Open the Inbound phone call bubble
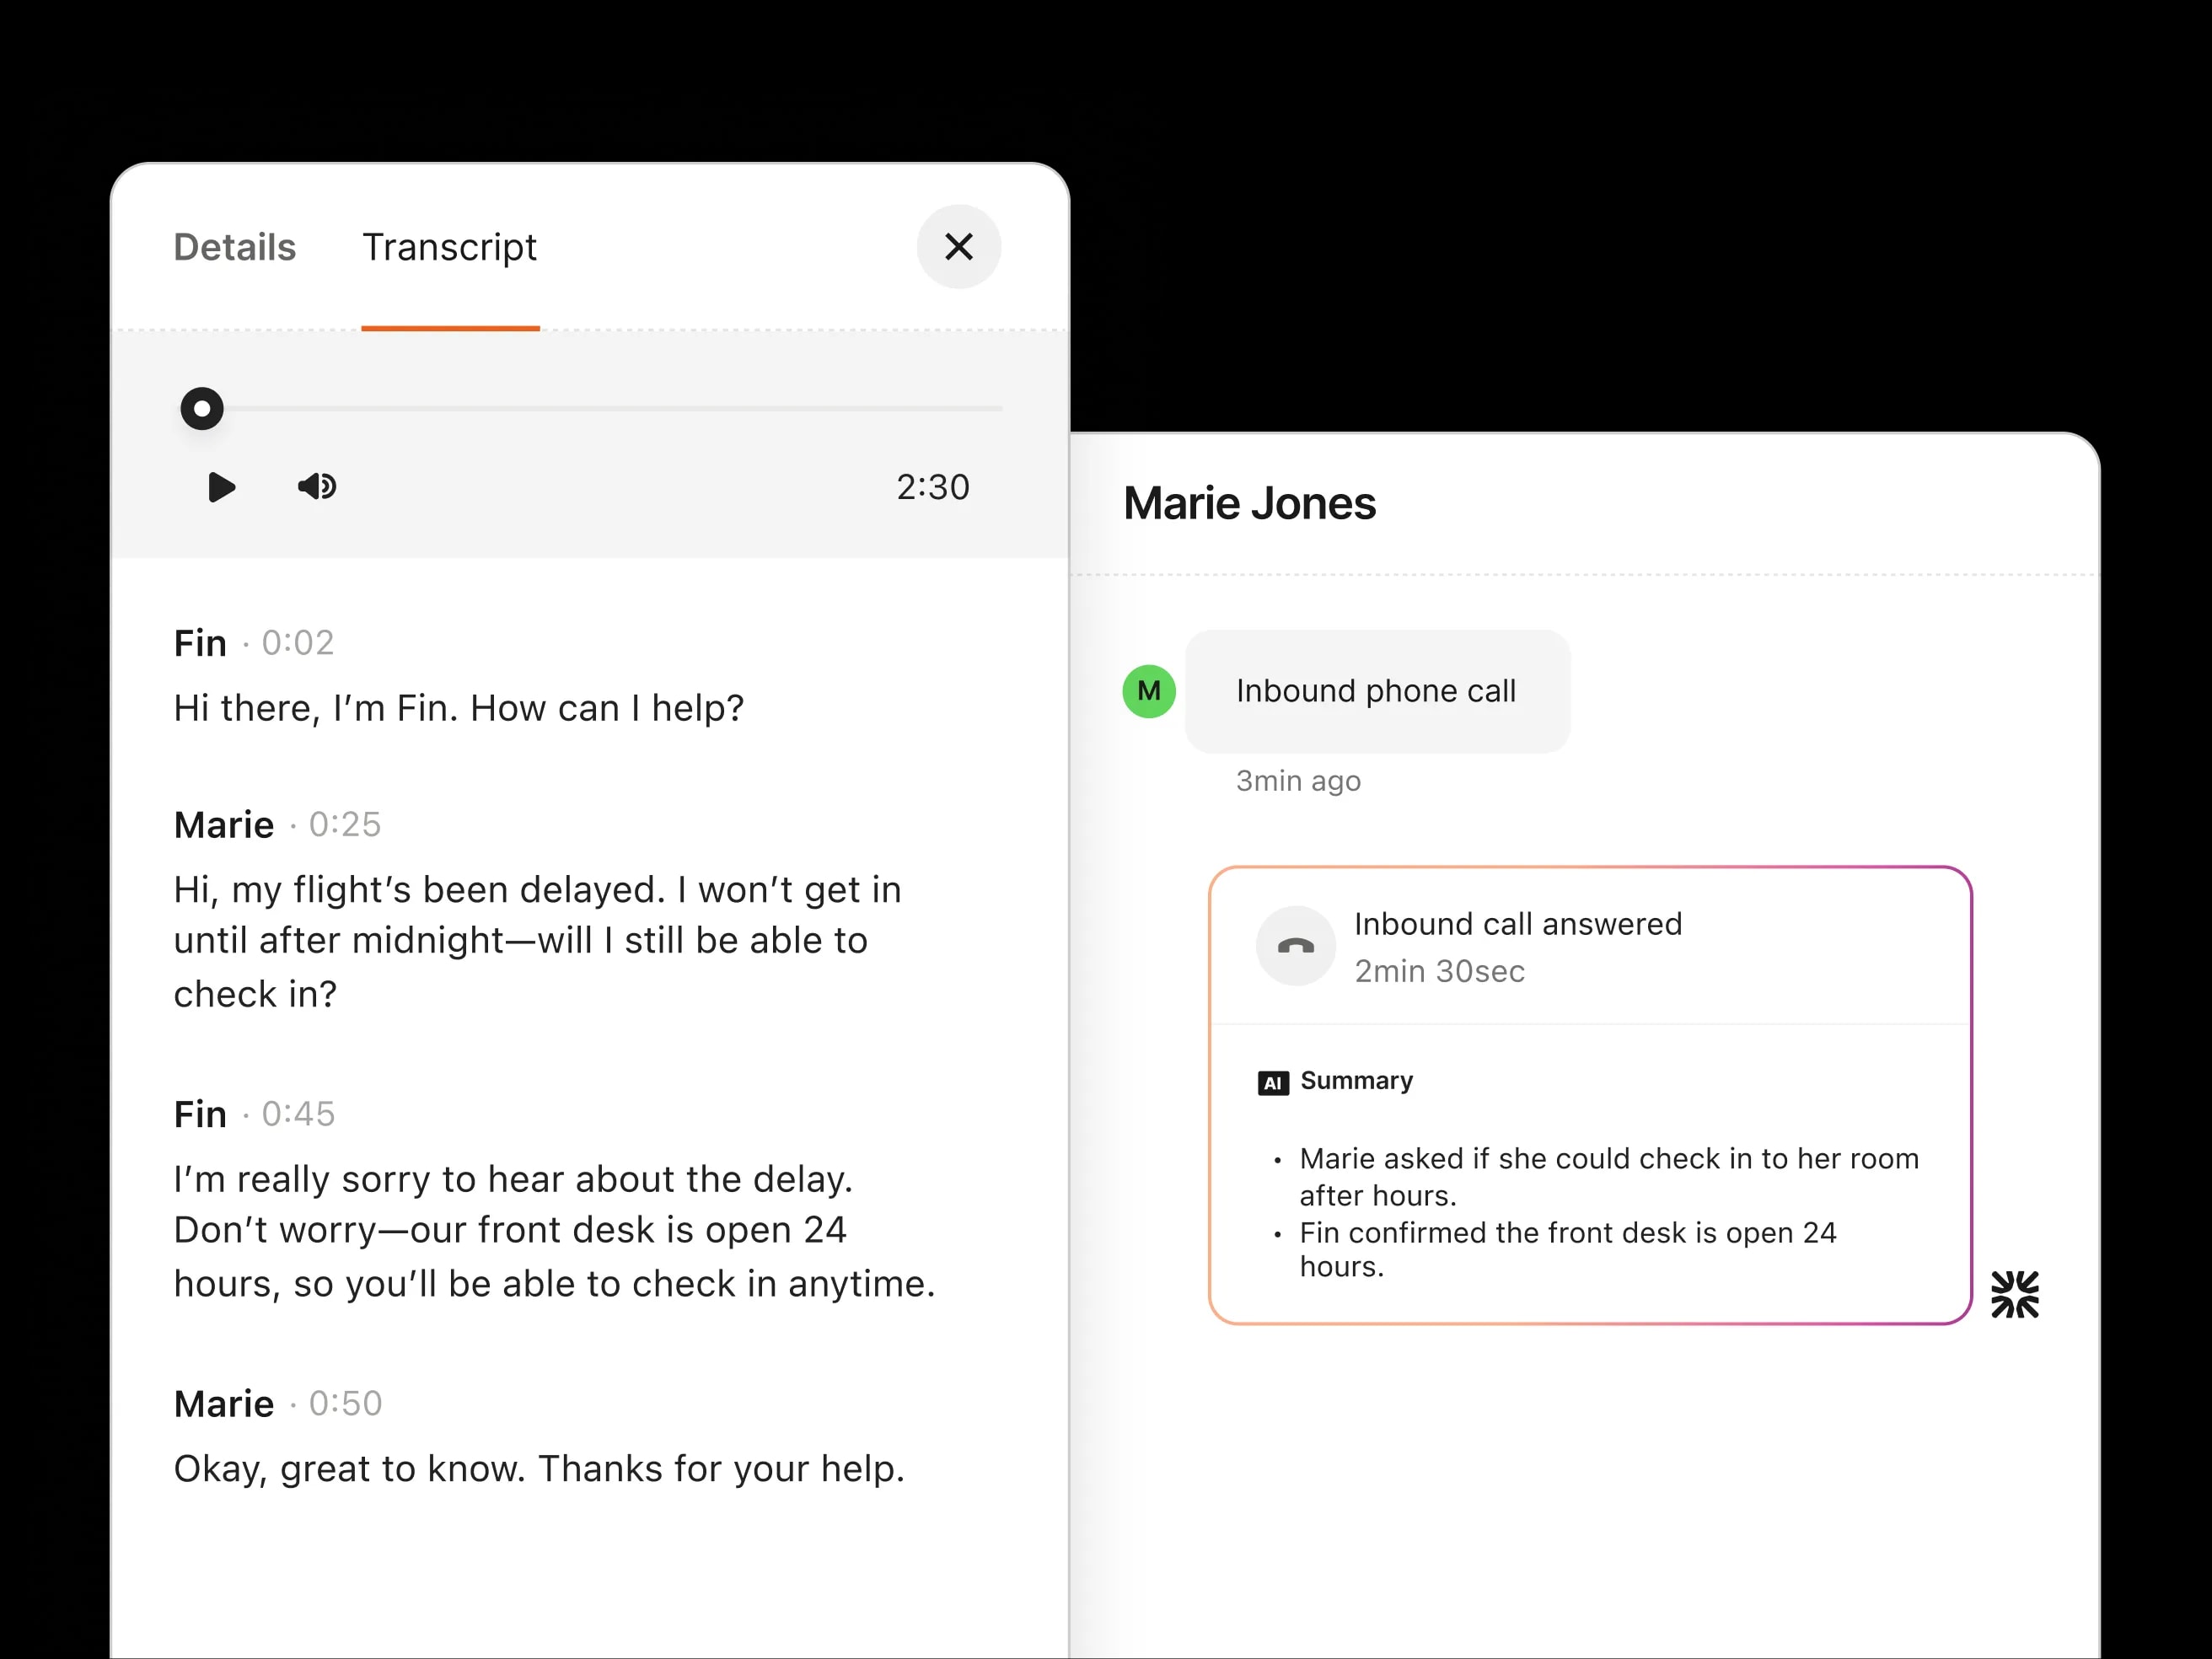2212x1659 pixels. (1376, 691)
